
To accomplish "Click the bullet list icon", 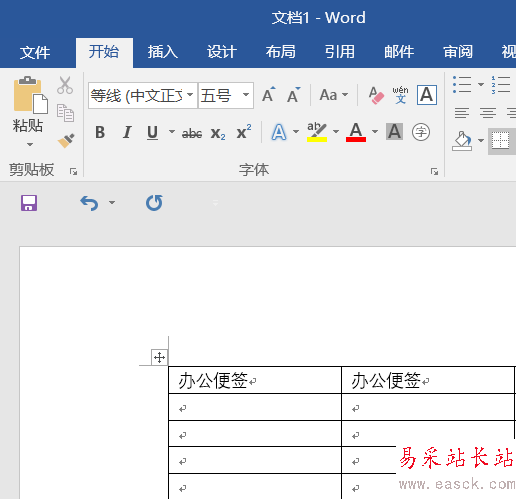I will [462, 84].
